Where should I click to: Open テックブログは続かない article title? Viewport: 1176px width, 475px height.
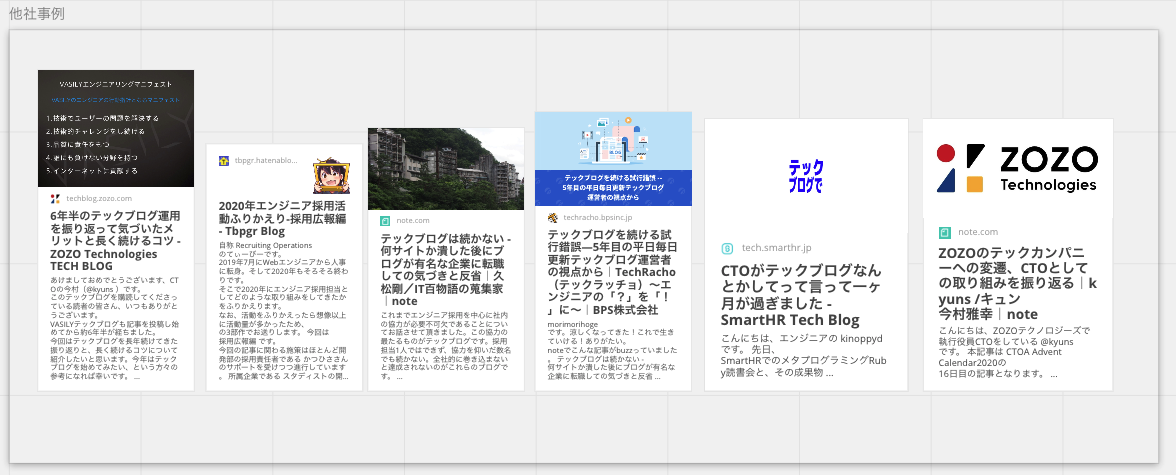tap(446, 269)
